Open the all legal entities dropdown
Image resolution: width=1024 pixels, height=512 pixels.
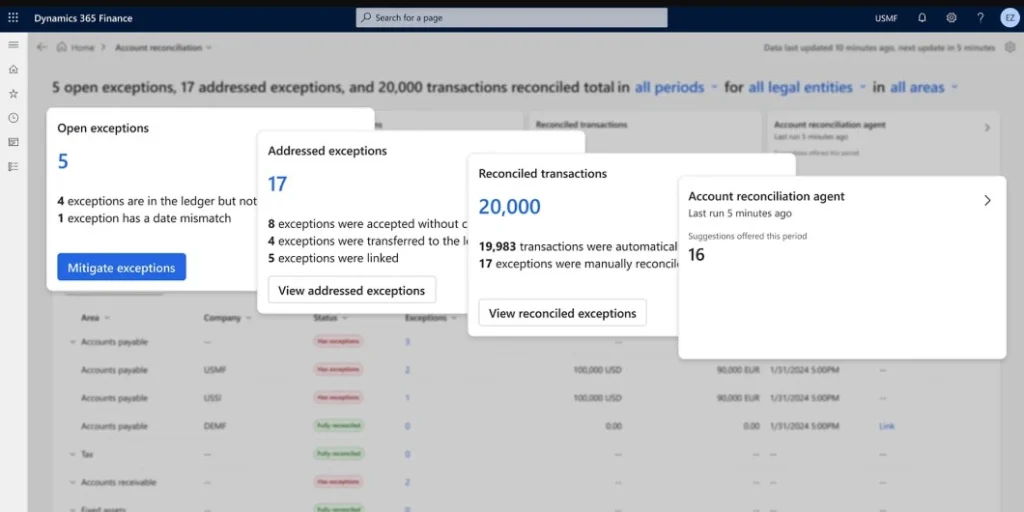(x=807, y=87)
